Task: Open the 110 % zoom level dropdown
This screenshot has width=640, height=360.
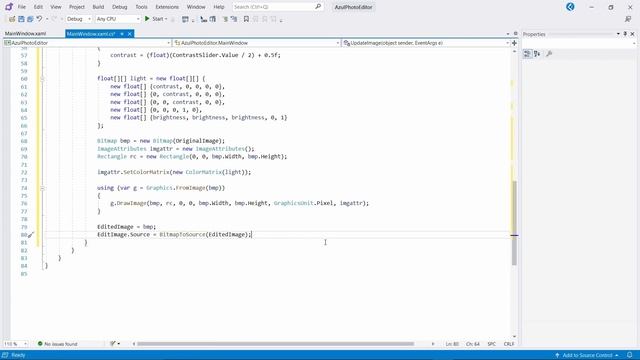Action: coord(16,344)
